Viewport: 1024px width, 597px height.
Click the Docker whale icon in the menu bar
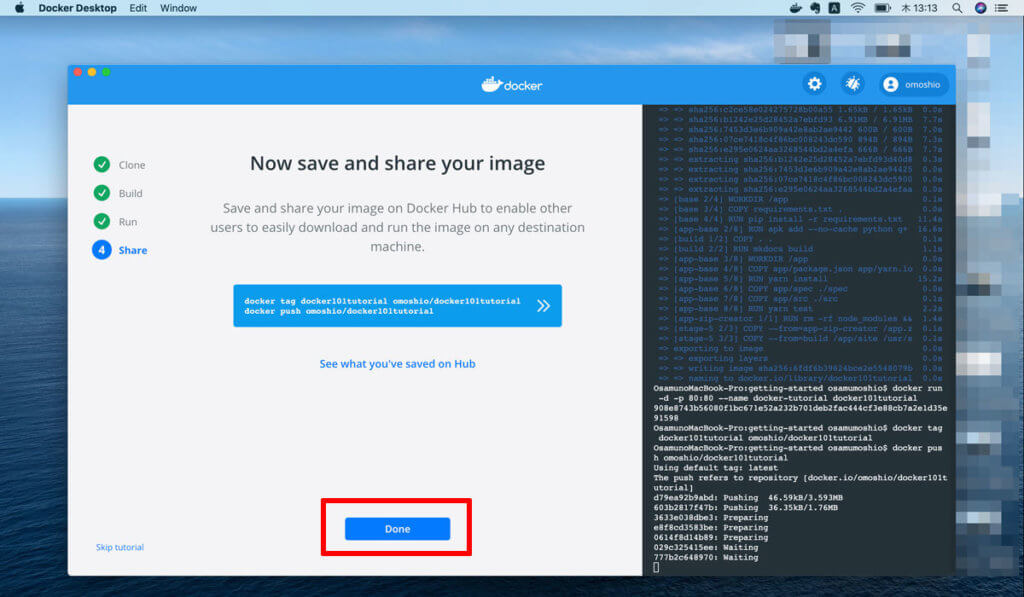[x=795, y=8]
